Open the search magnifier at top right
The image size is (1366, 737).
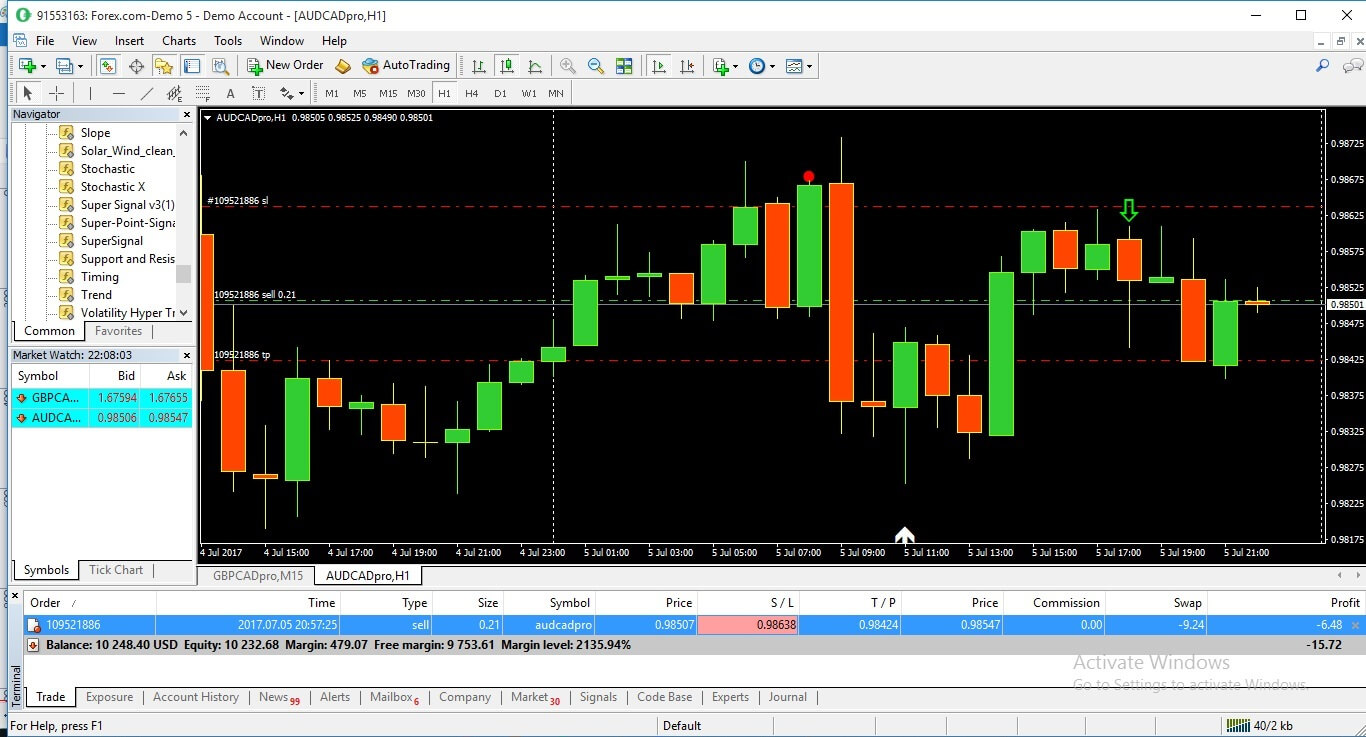coord(1322,66)
